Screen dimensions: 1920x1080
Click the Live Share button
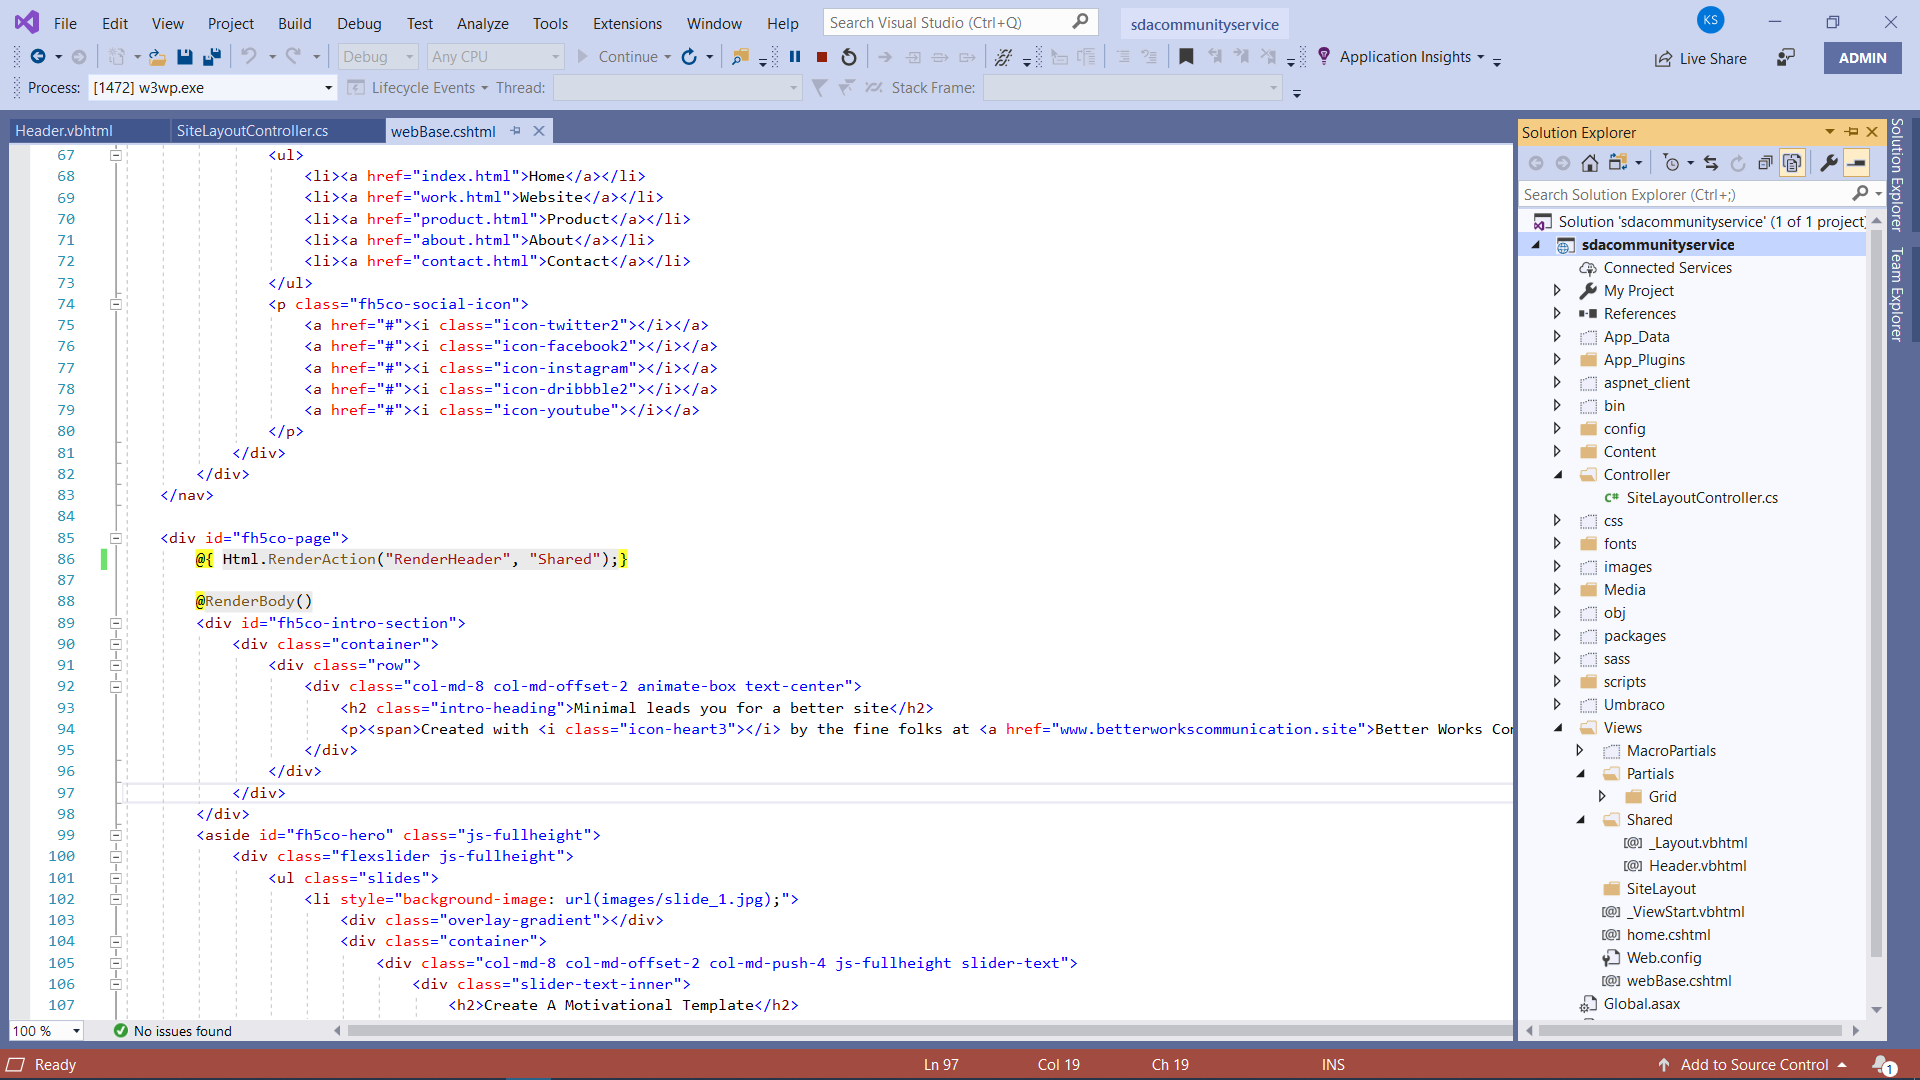click(1701, 59)
